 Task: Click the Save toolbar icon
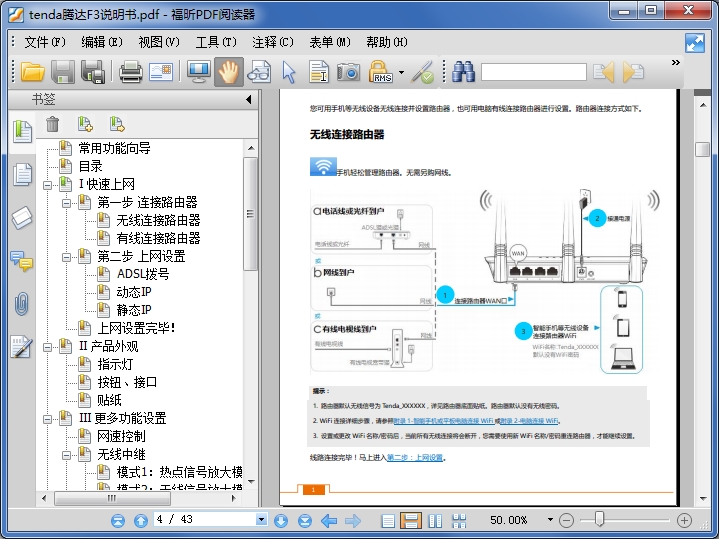(x=62, y=72)
